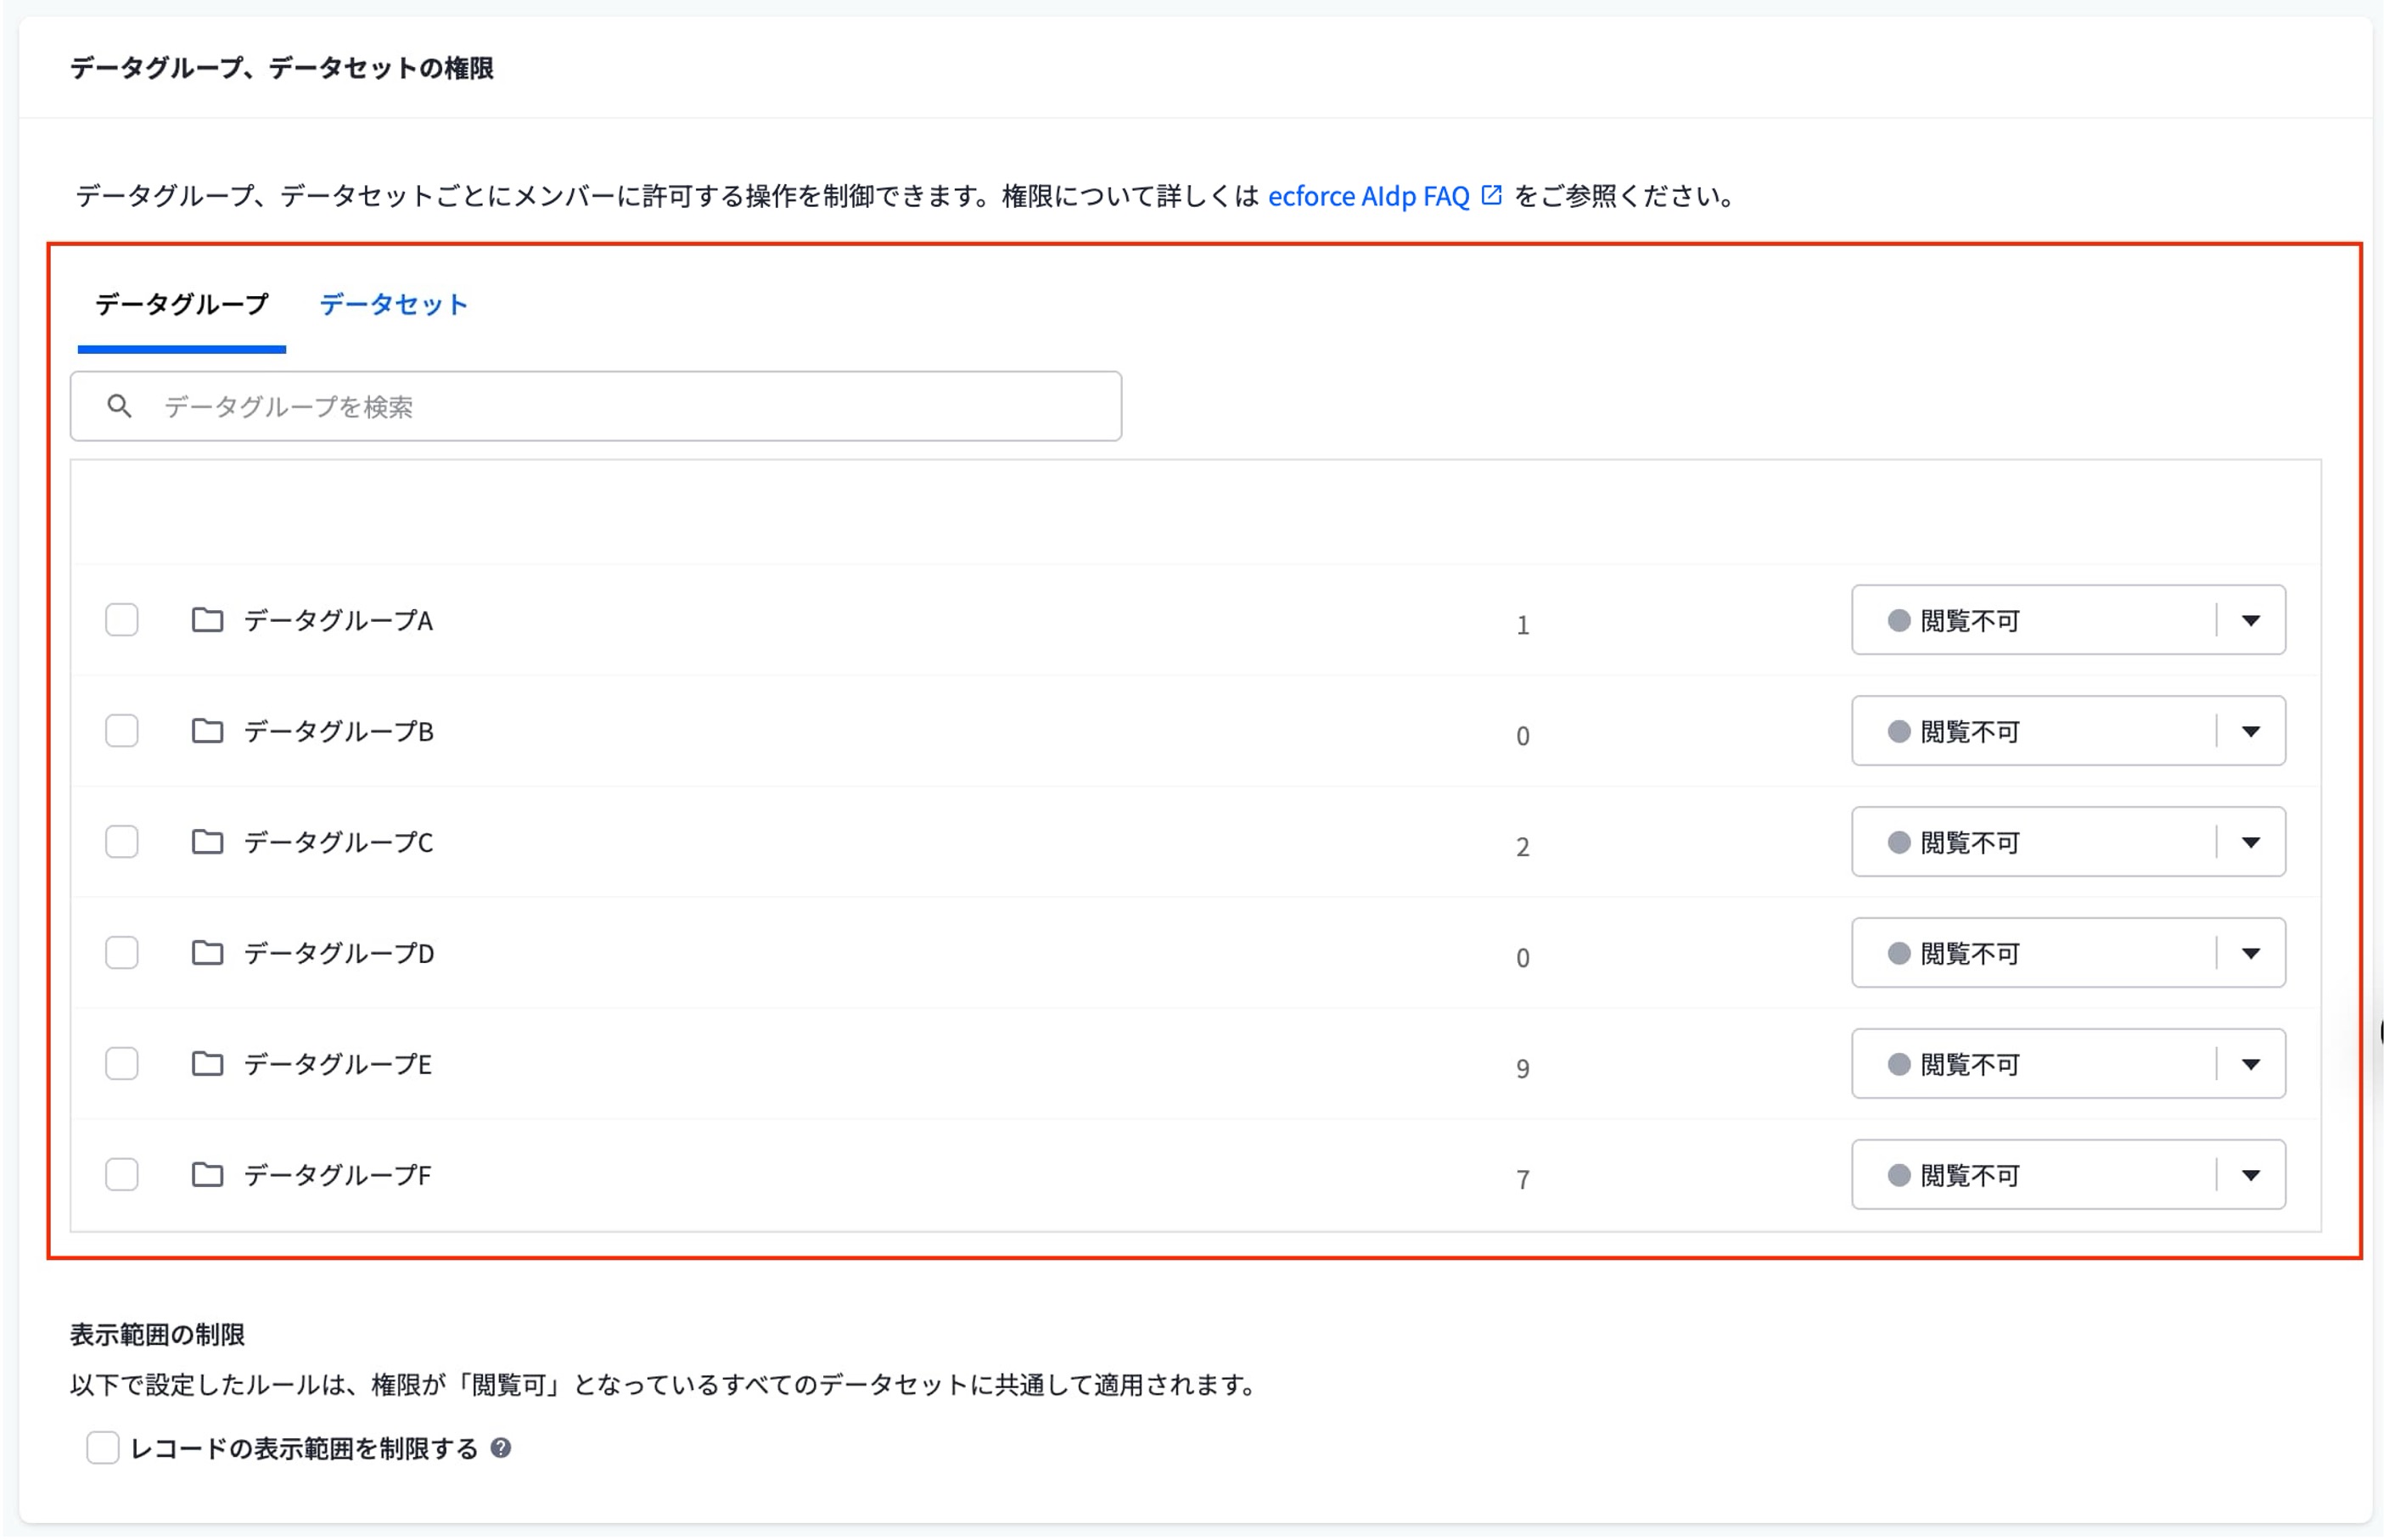The width and height of the screenshot is (2384, 1540).
Task: Click the folder icon for データグループF
Action: [207, 1175]
